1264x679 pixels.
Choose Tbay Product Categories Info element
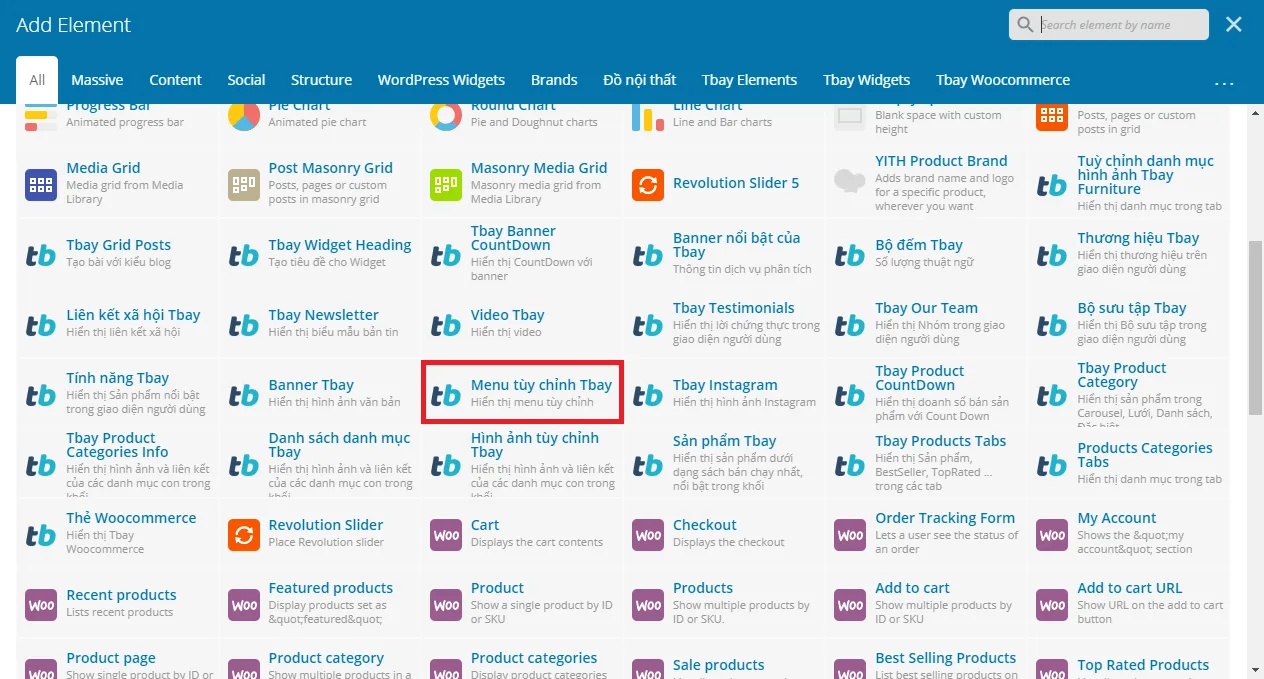tap(118, 465)
